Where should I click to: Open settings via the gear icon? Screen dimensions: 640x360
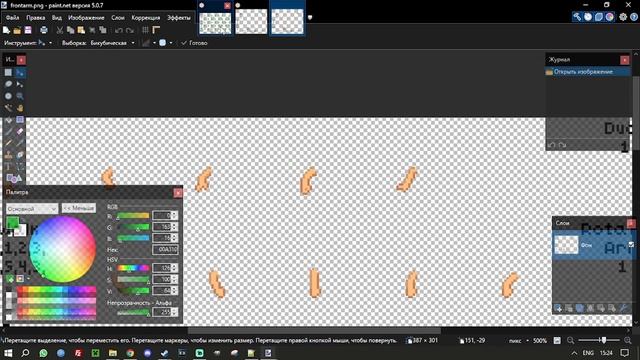623,17
